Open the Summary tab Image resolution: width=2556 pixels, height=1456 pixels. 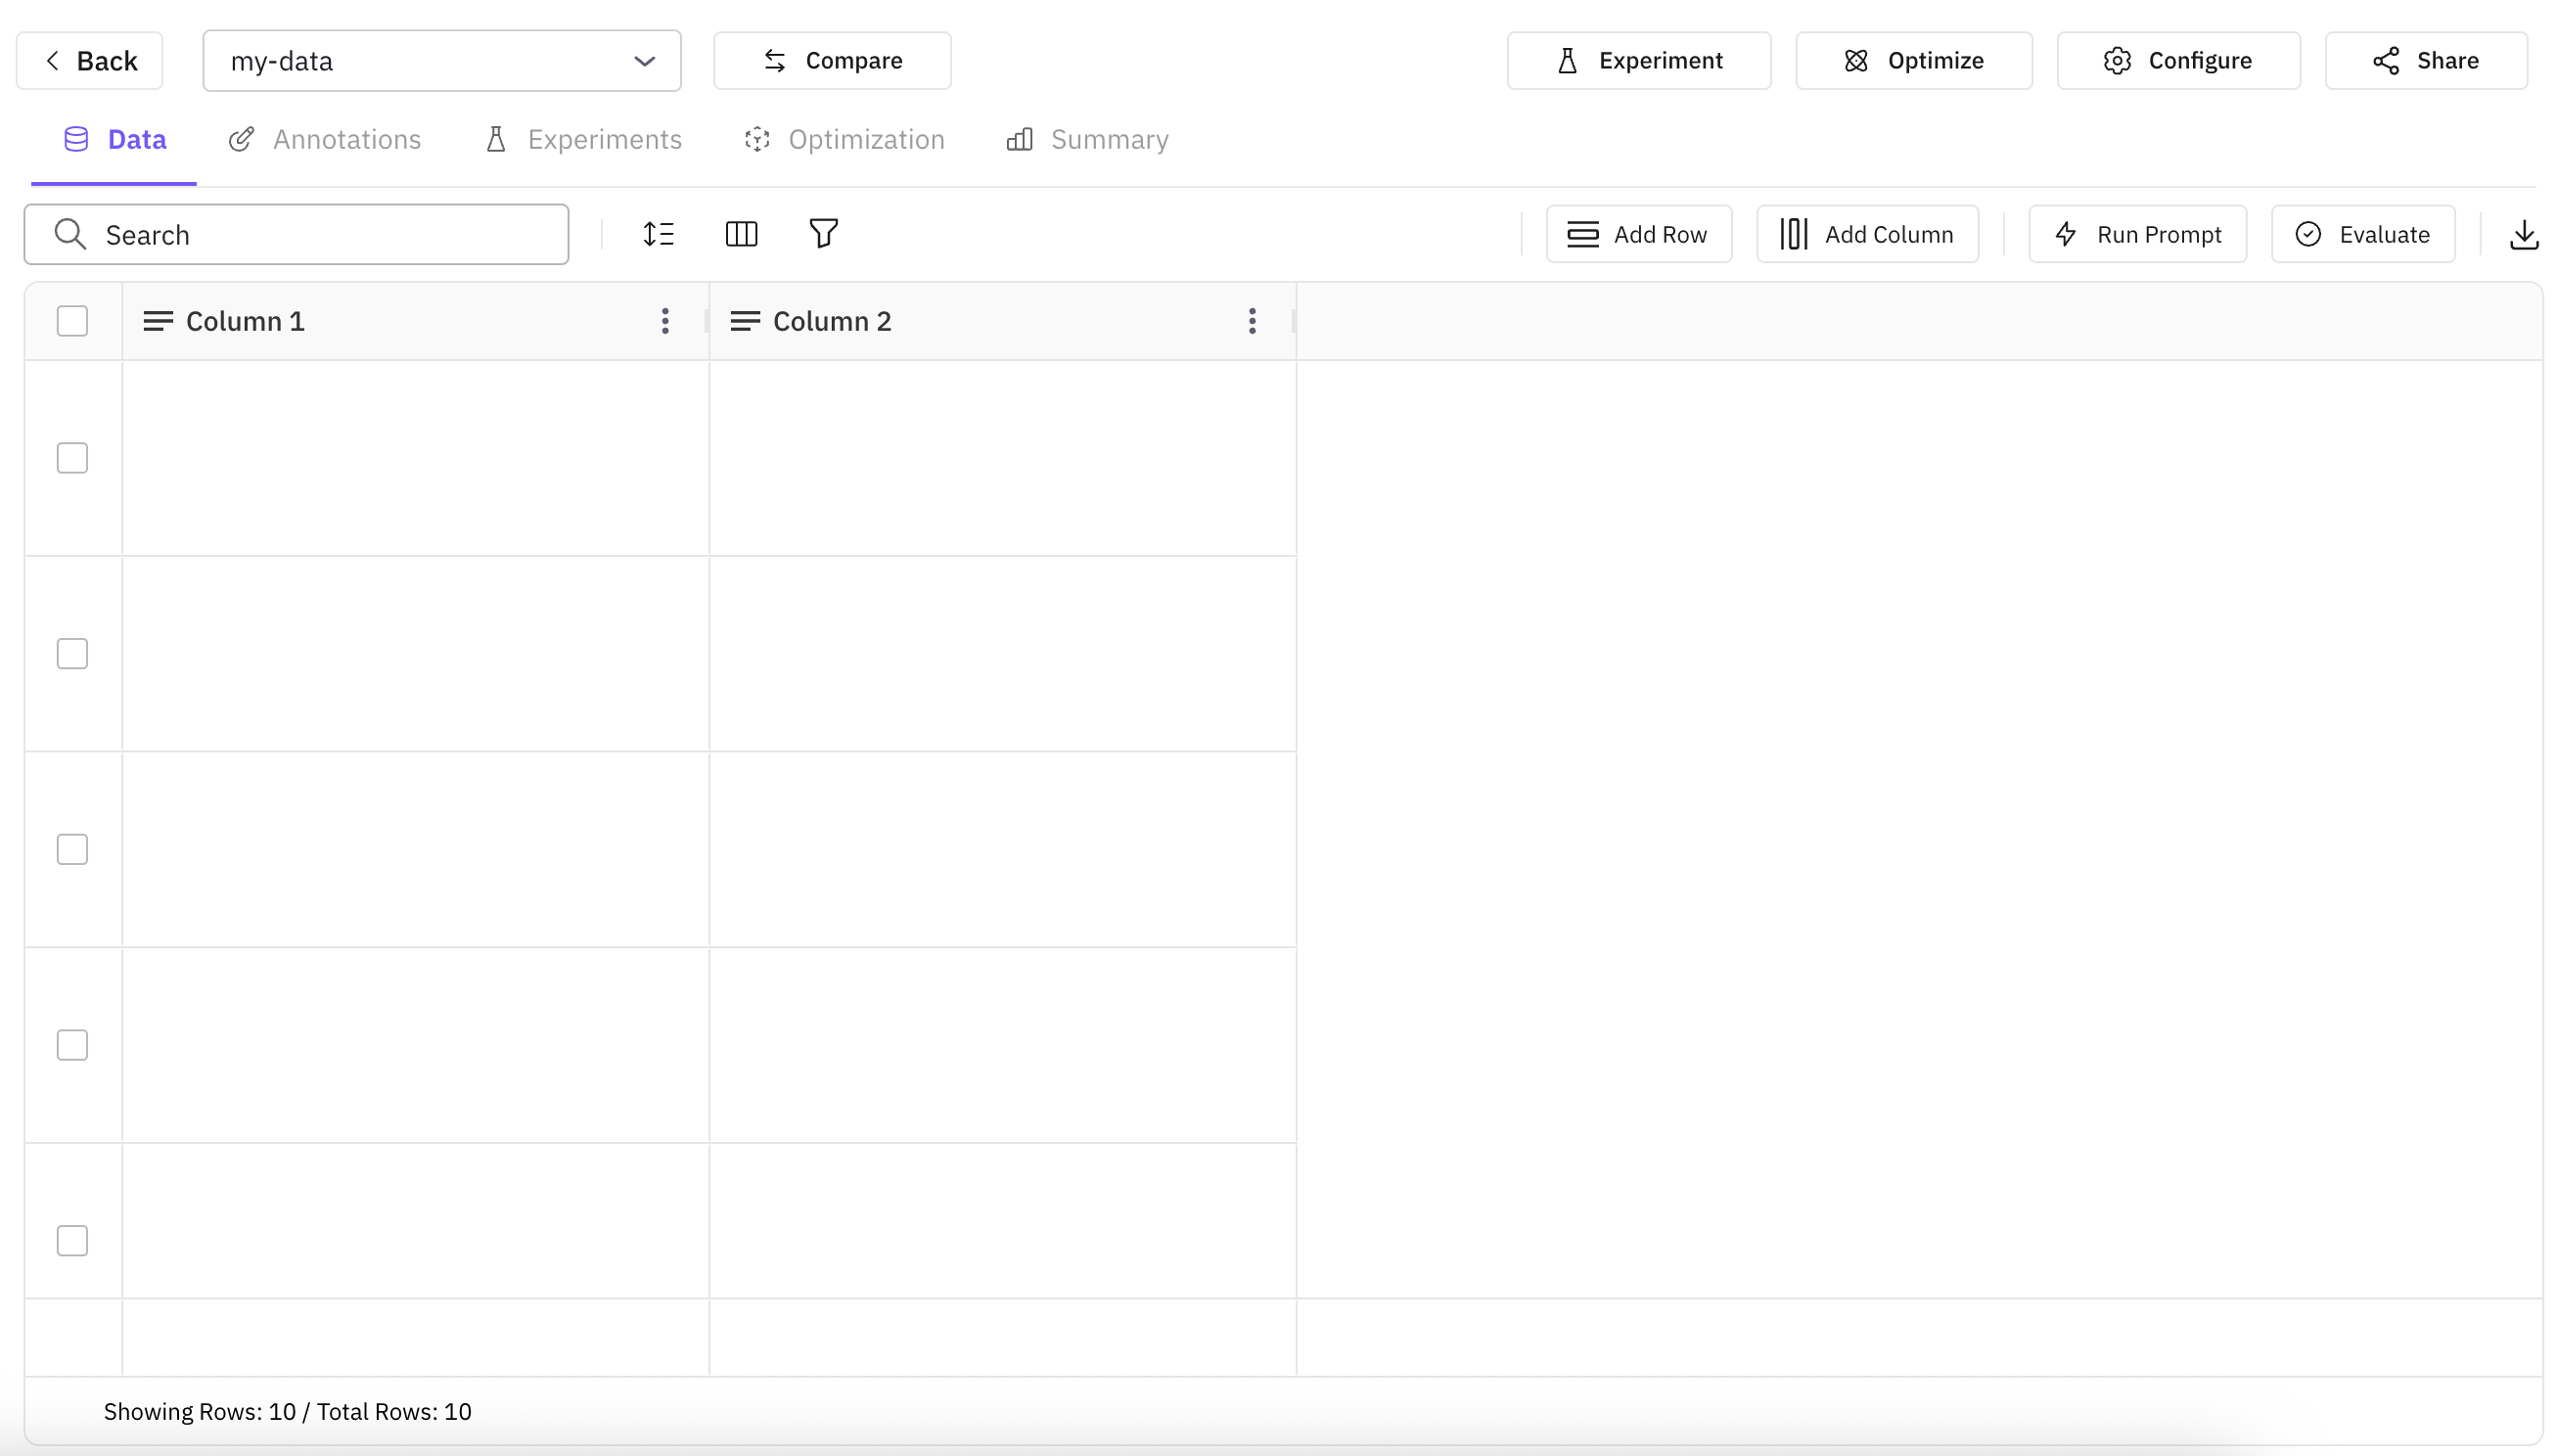pyautogui.click(x=1086, y=139)
